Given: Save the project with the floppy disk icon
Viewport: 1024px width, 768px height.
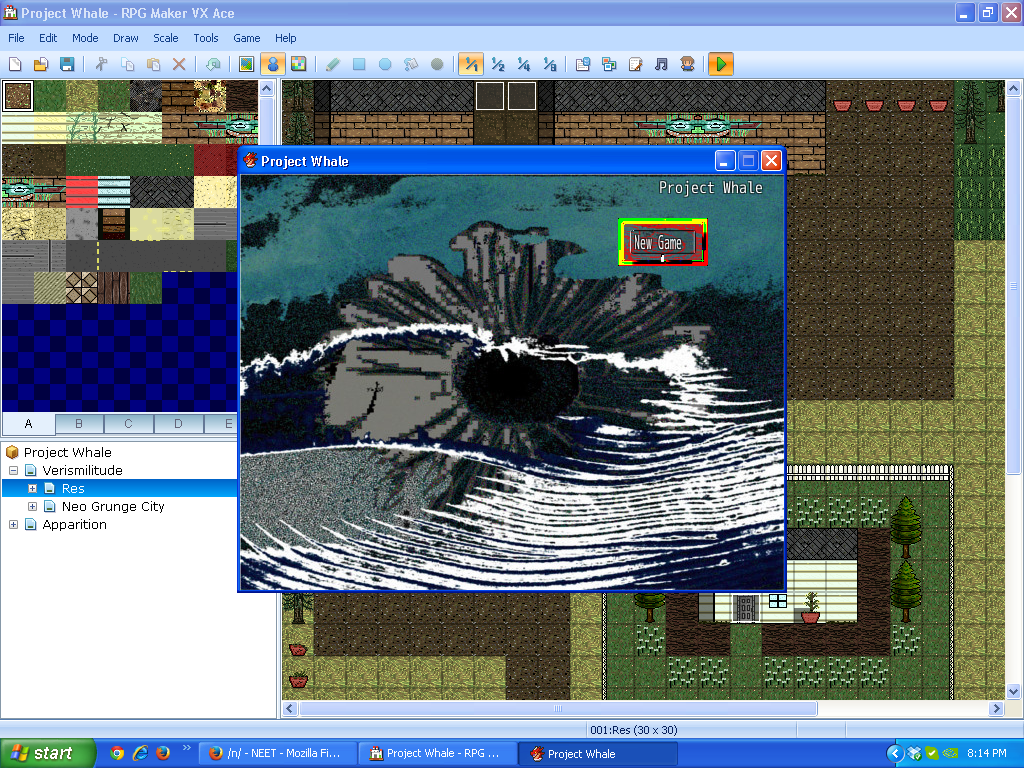Looking at the screenshot, I should pos(67,64).
